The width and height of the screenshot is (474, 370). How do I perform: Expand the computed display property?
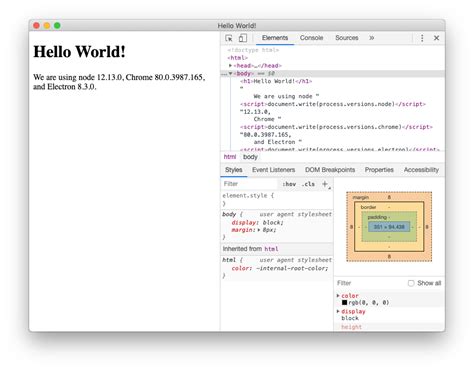click(338, 311)
